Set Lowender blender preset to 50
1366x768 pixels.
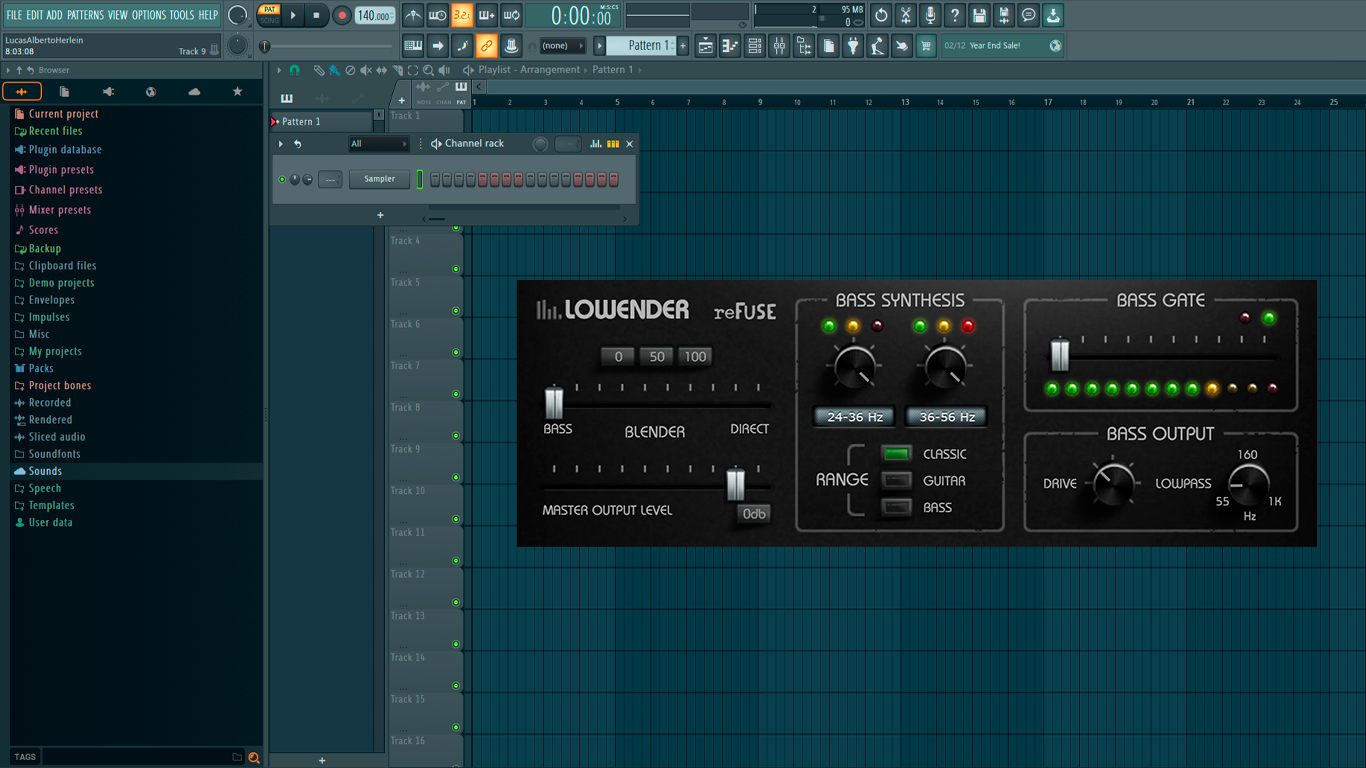tap(657, 356)
